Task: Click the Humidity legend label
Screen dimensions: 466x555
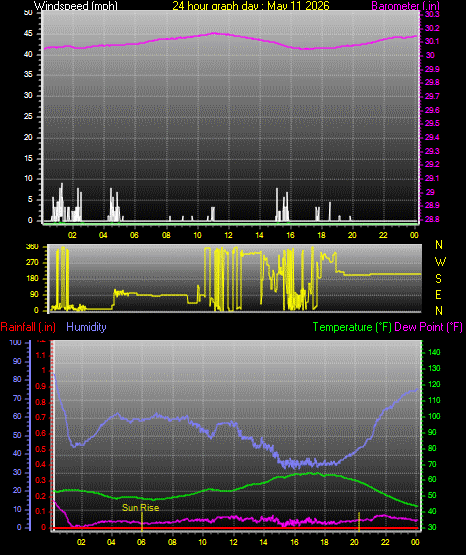Action: tap(86, 327)
